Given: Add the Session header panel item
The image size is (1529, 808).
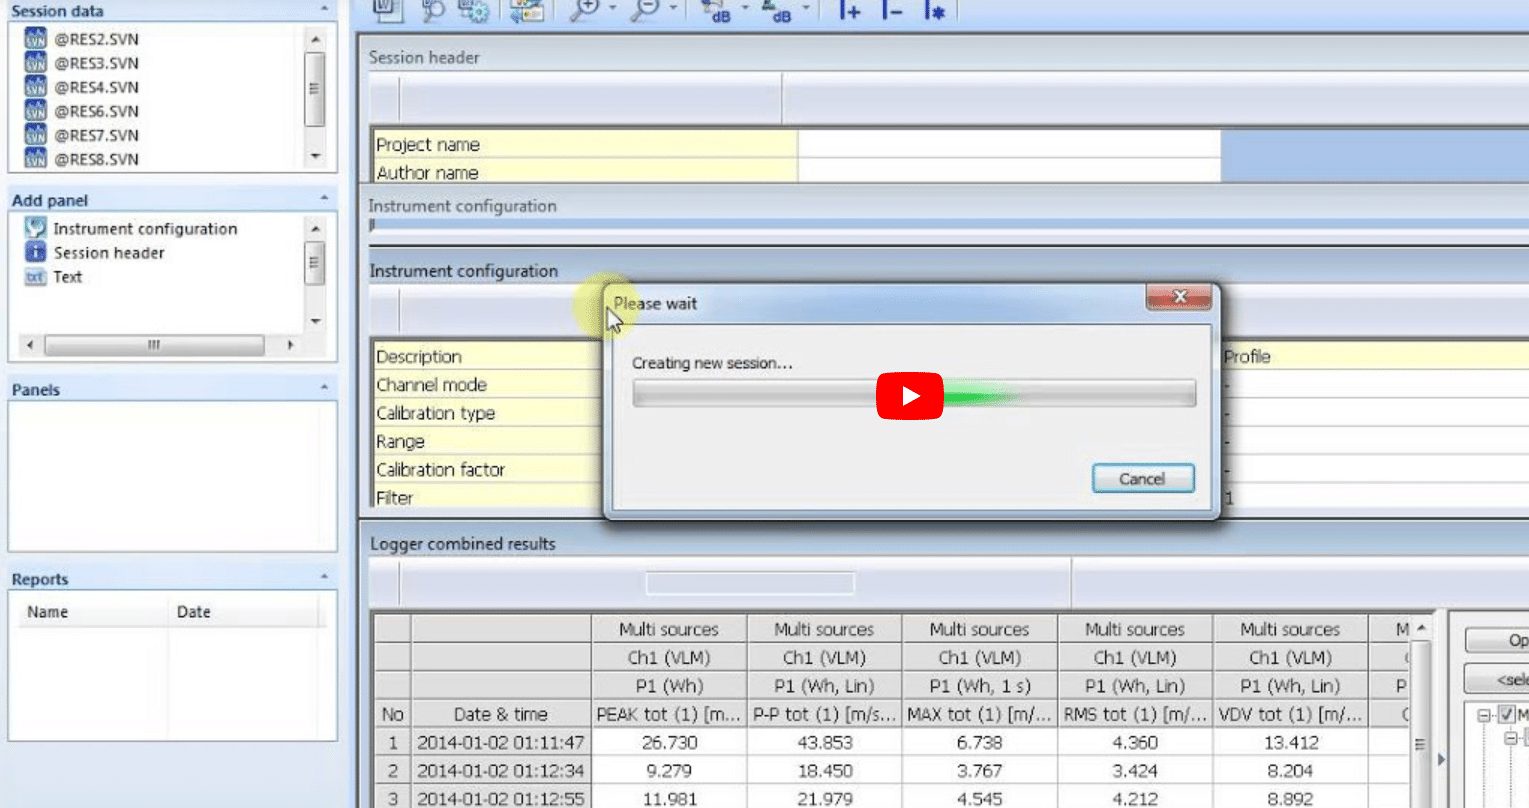Looking at the screenshot, I should (x=108, y=253).
